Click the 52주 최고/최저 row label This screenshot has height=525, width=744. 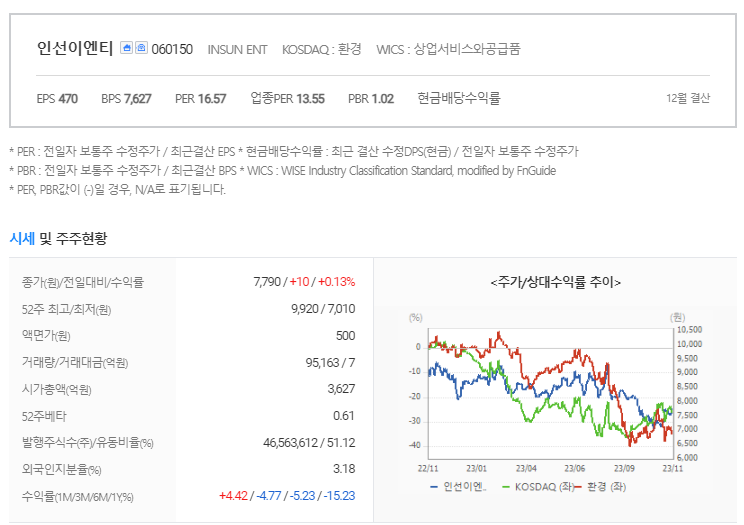coord(66,310)
